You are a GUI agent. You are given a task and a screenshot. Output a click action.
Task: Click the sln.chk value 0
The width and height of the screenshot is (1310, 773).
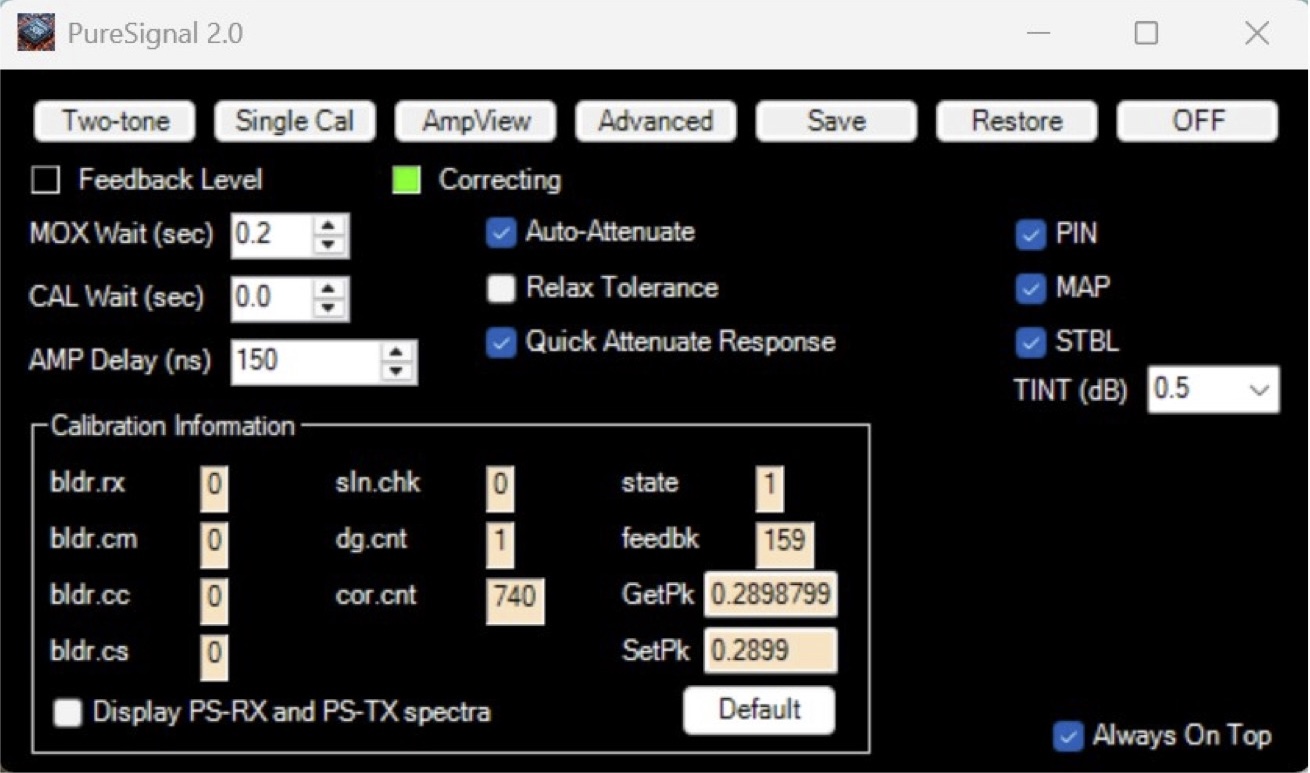click(501, 487)
